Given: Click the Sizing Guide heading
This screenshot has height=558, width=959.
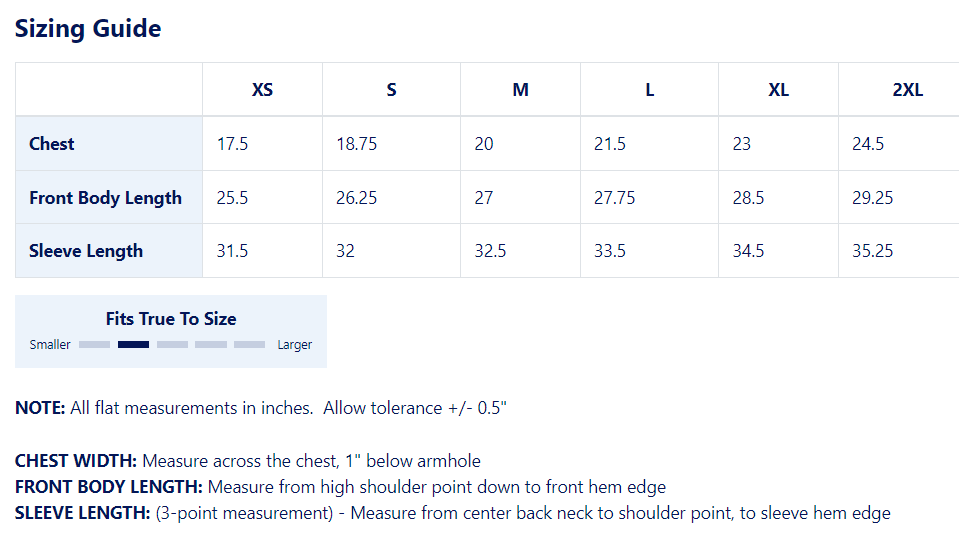Looking at the screenshot, I should click(x=88, y=28).
